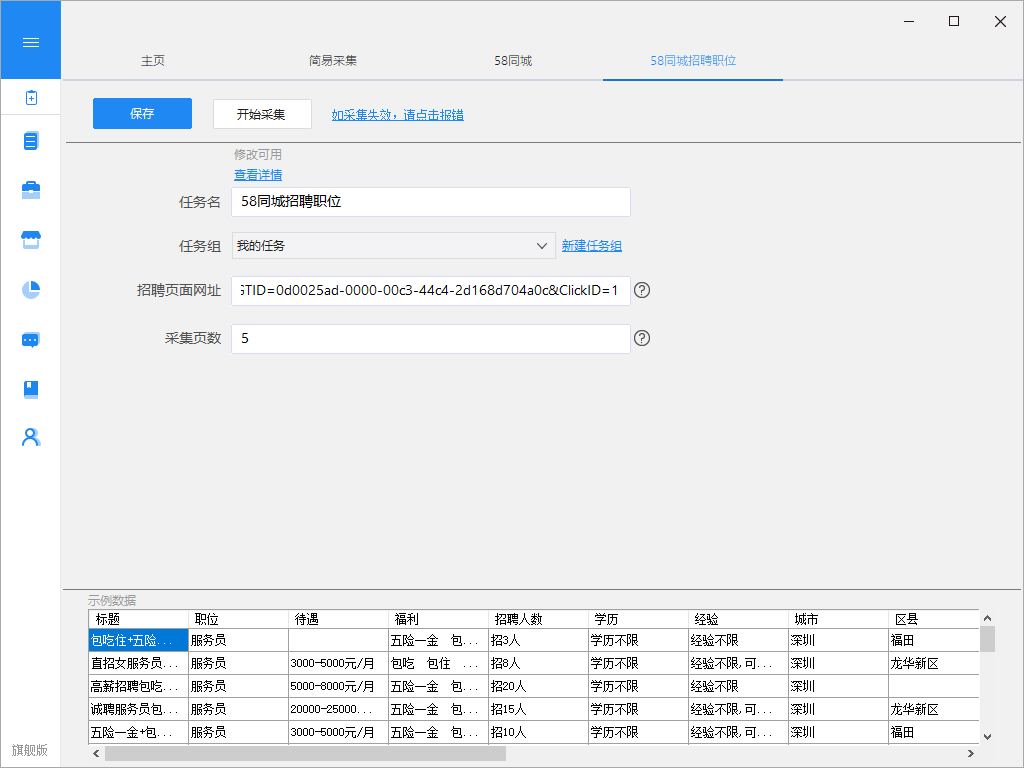
Task: Click the 招3人 cell
Action: click(538, 641)
